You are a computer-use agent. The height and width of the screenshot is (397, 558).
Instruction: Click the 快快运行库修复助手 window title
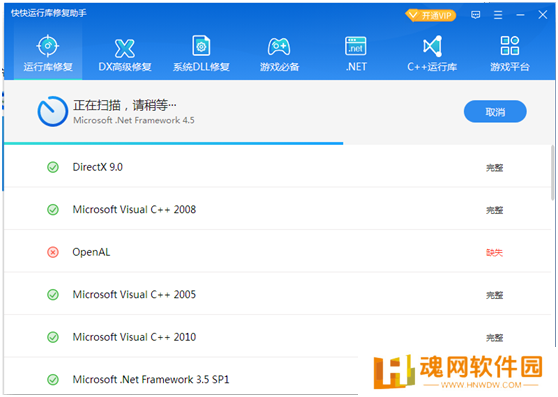49,13
